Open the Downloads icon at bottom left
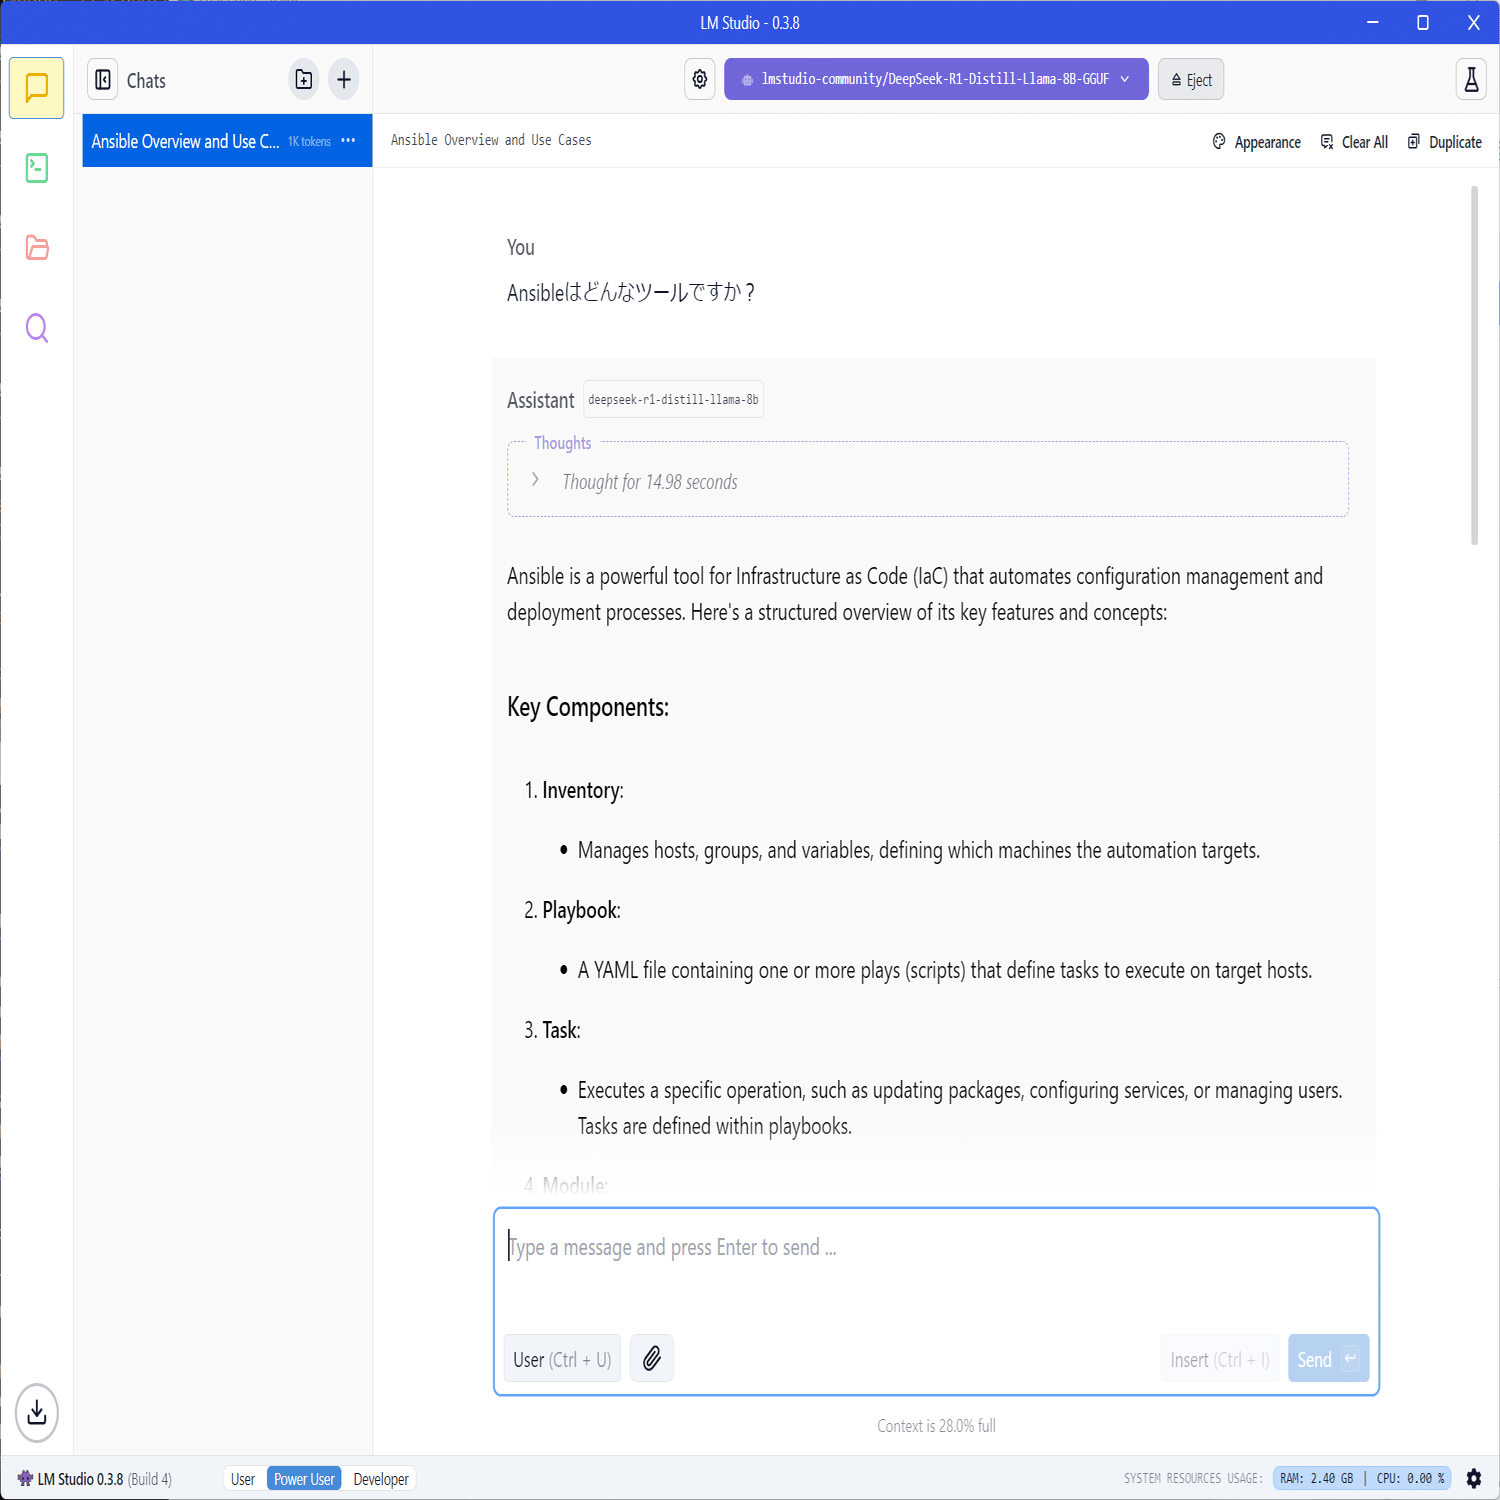The height and width of the screenshot is (1500, 1500). pos(37,1412)
